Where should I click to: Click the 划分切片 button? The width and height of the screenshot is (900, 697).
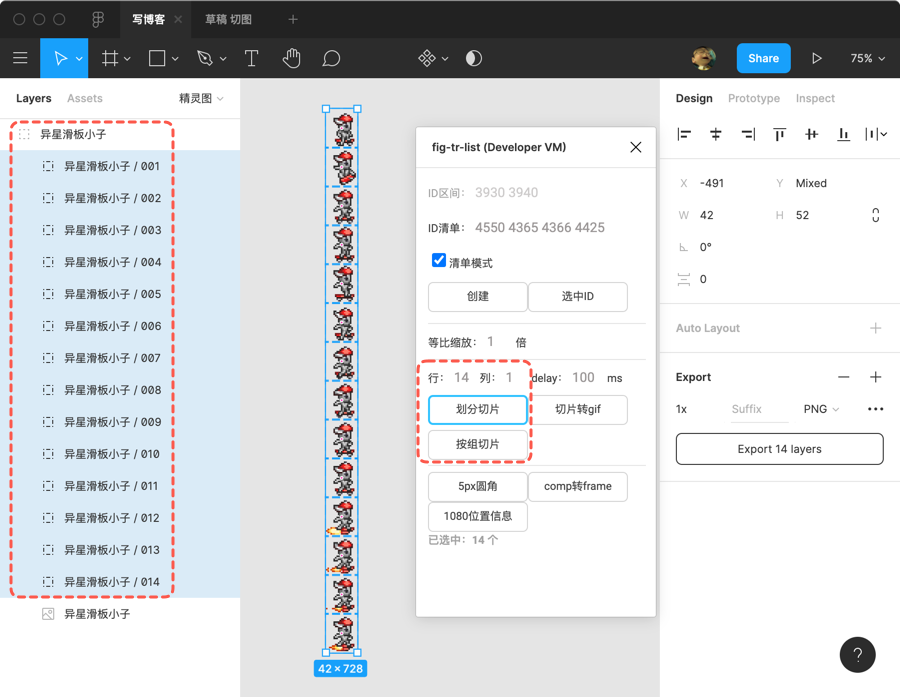(x=478, y=409)
